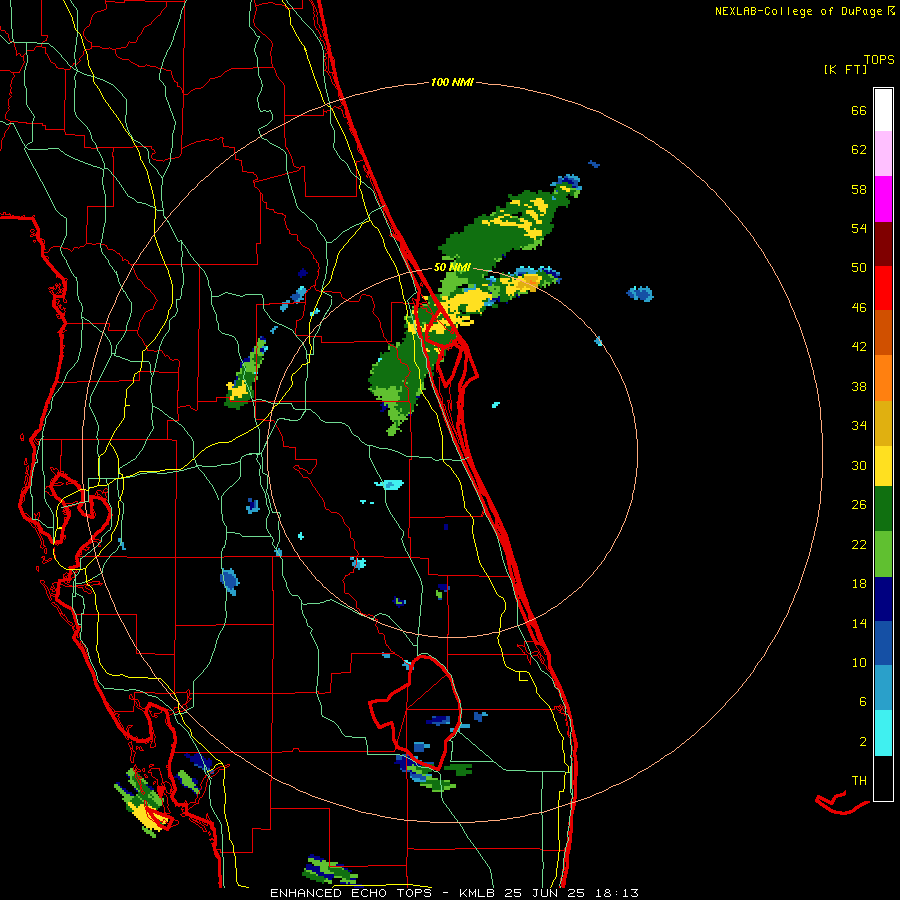
Task: Click the 6 legend value
Action: pyautogui.click(x=863, y=702)
